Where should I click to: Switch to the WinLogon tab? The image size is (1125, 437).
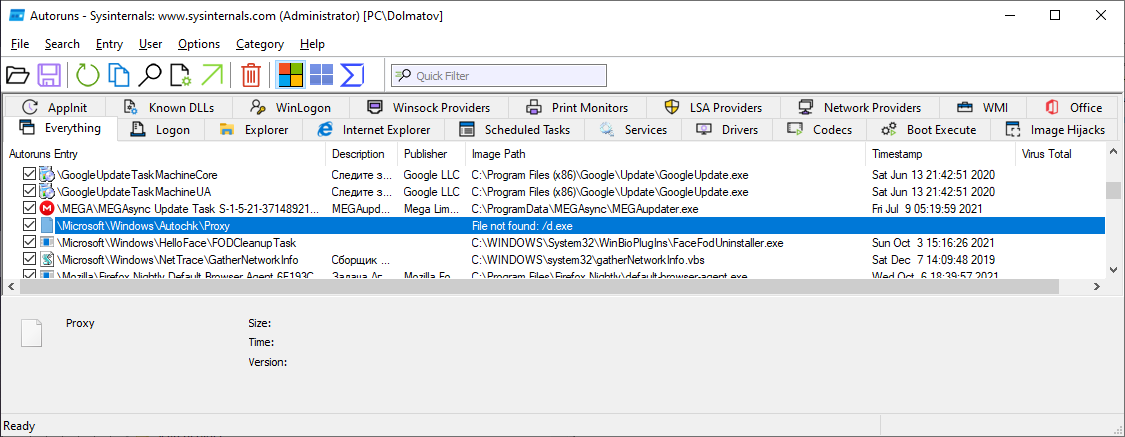coord(291,108)
